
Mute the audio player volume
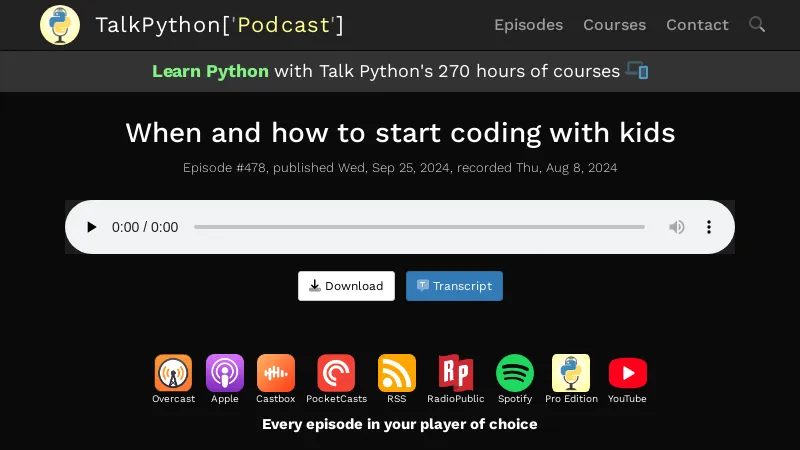pos(677,227)
